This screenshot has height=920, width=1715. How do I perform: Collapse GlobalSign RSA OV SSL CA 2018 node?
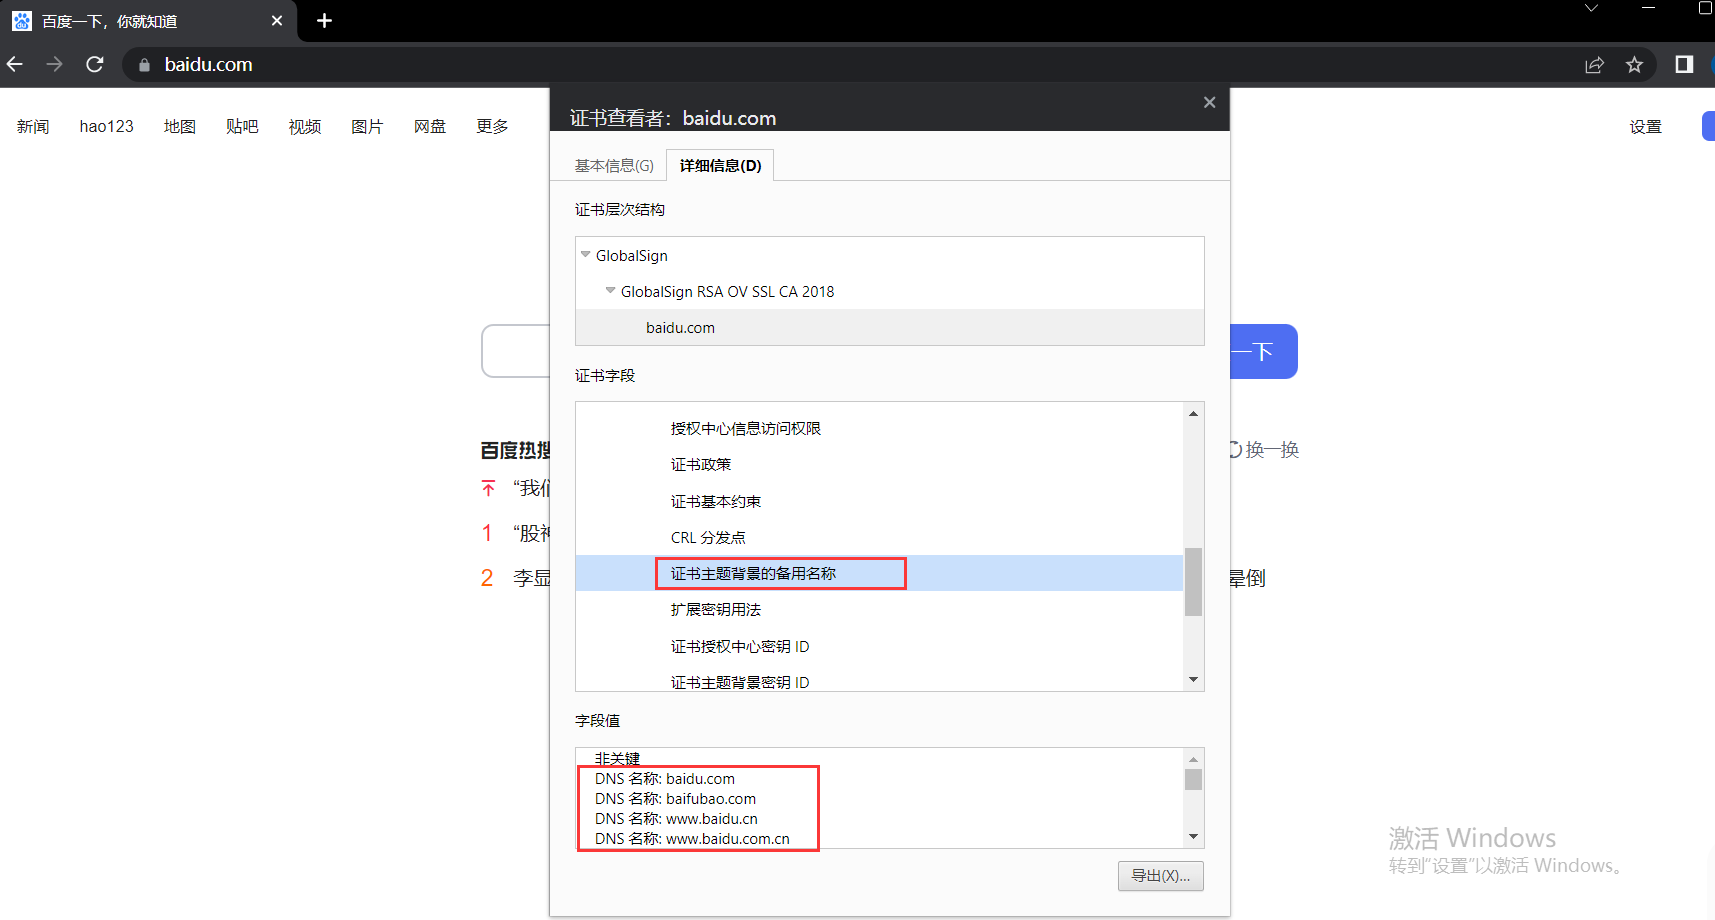[x=610, y=291]
